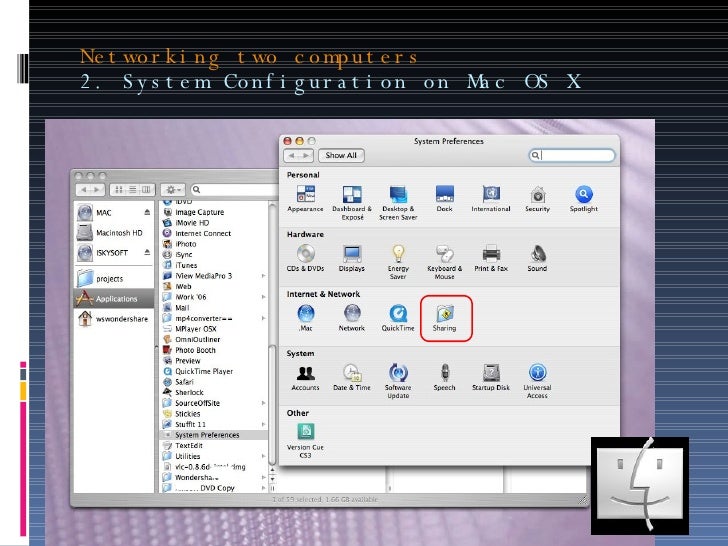Select ISKYSOFT volume in Finder sidebar
Viewport: 728px width, 546px height.
pos(113,253)
